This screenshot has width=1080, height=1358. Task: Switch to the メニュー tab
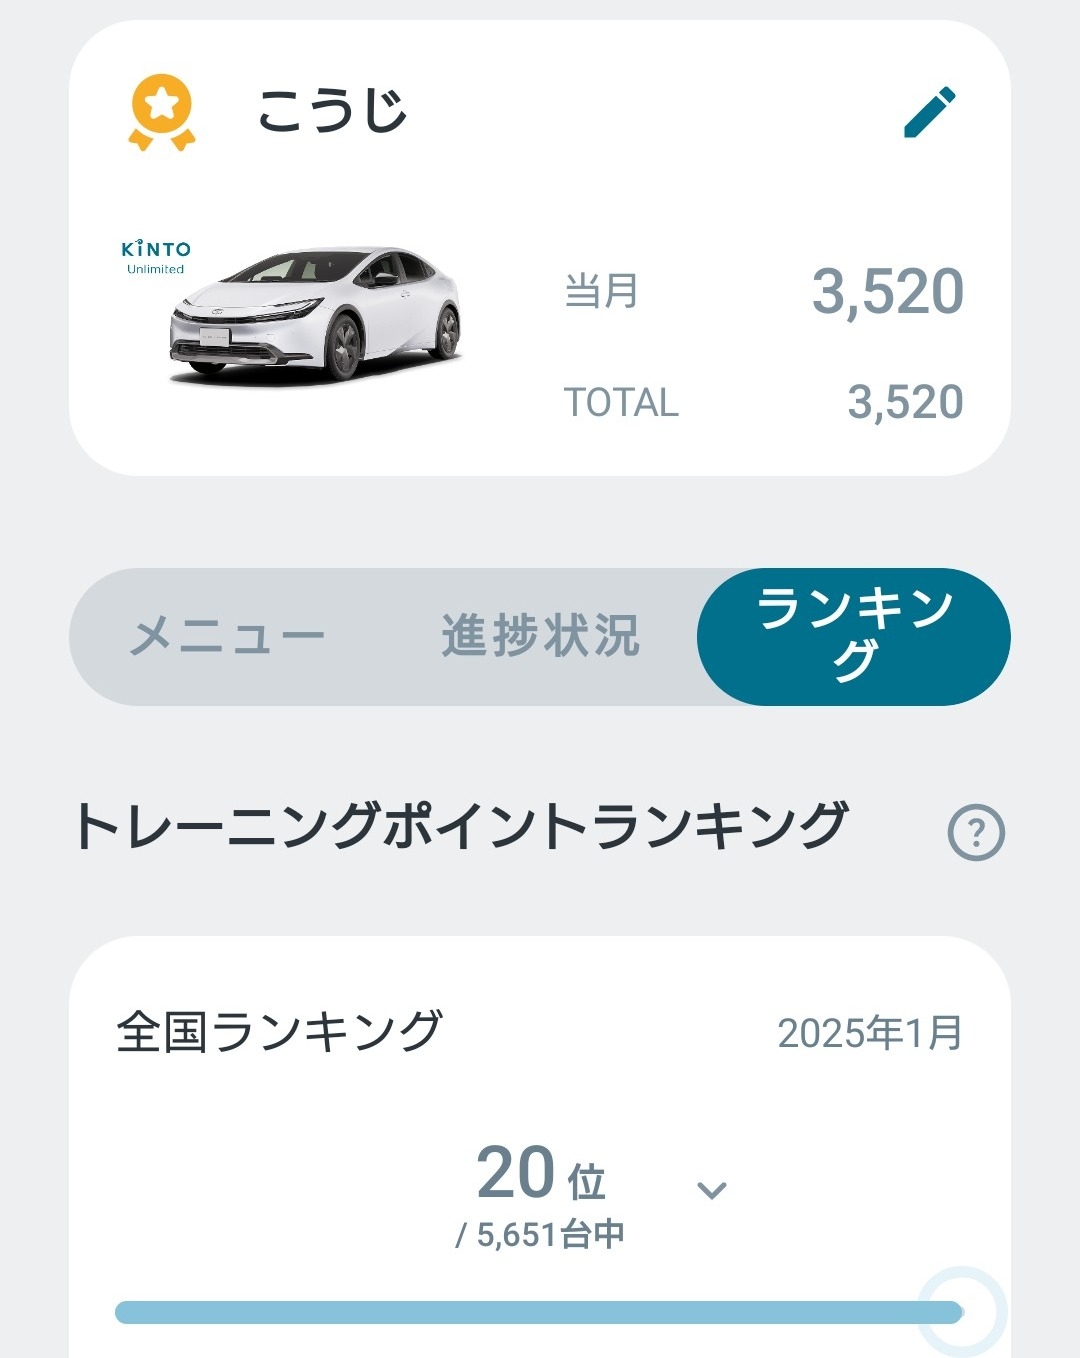pyautogui.click(x=228, y=636)
